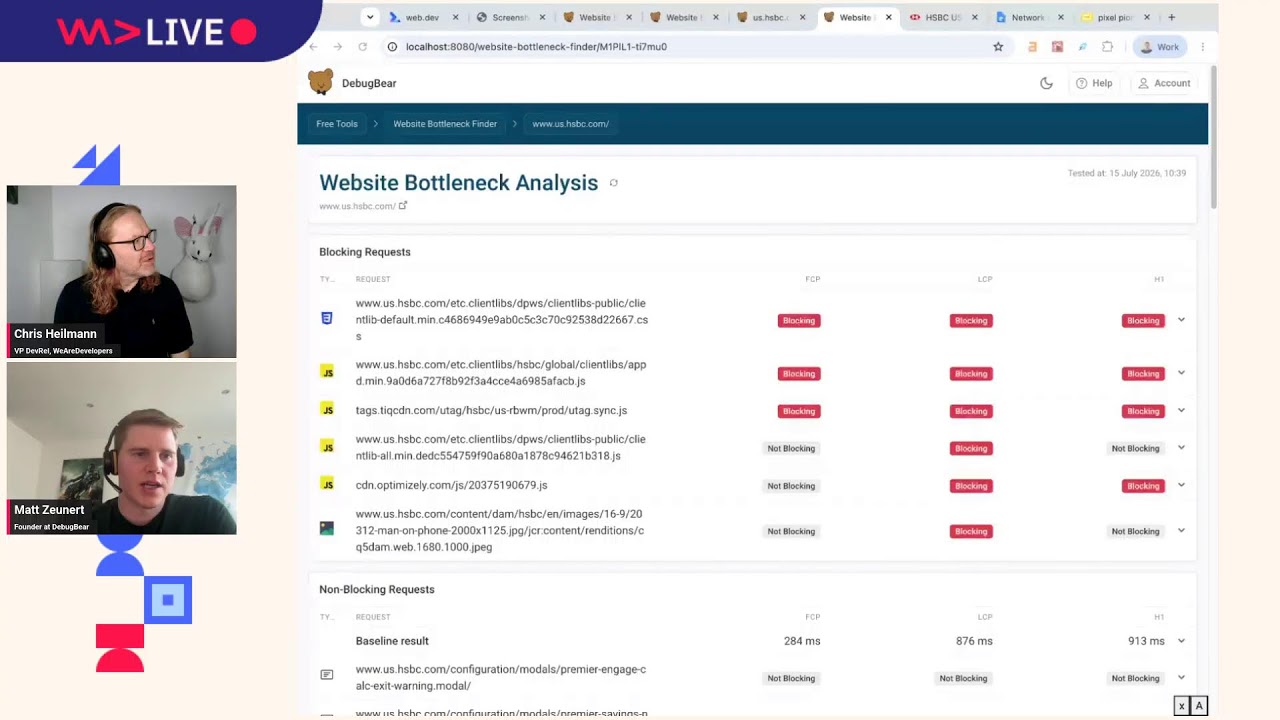Click the CSS file type icon for clientlib-default
This screenshot has width=1280, height=720.
tap(327, 319)
